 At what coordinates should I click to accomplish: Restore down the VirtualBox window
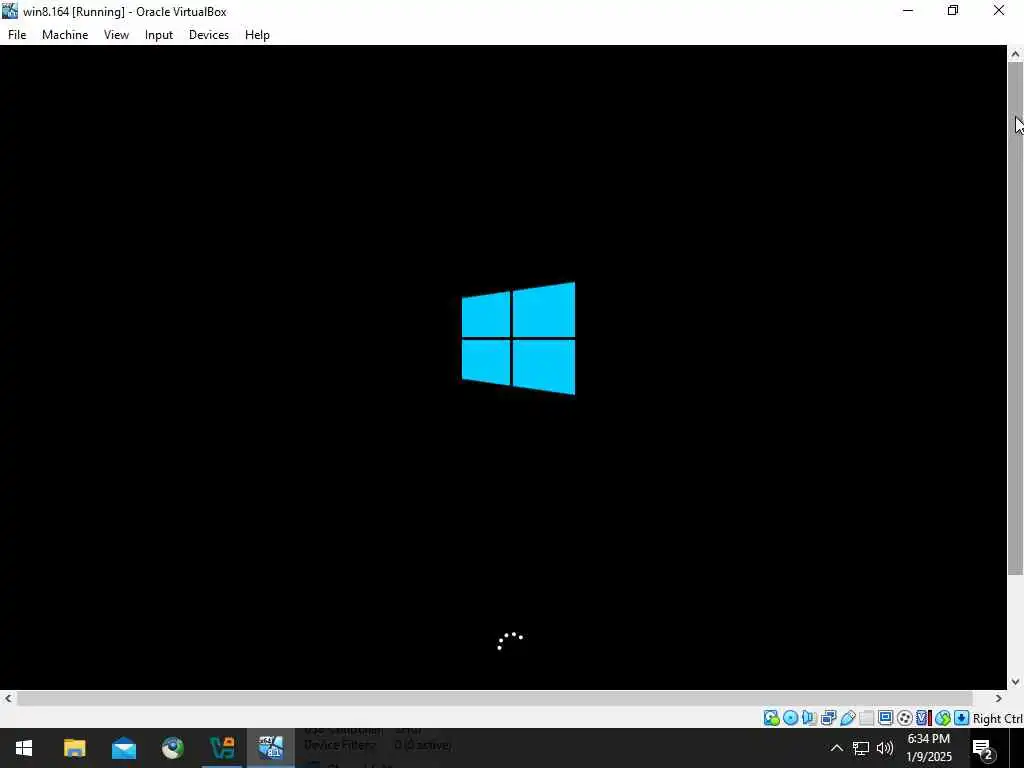click(x=953, y=11)
